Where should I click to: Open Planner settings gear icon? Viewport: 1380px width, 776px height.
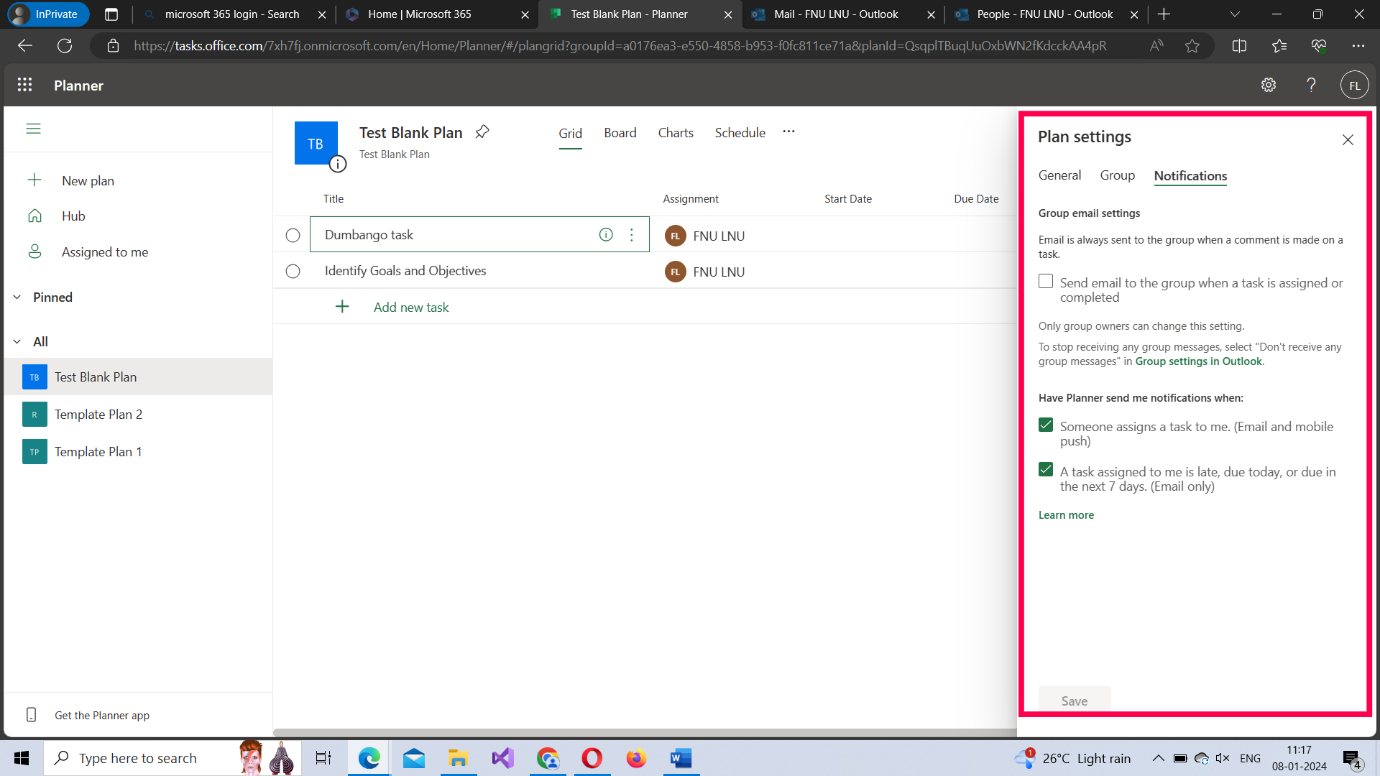pos(1268,85)
